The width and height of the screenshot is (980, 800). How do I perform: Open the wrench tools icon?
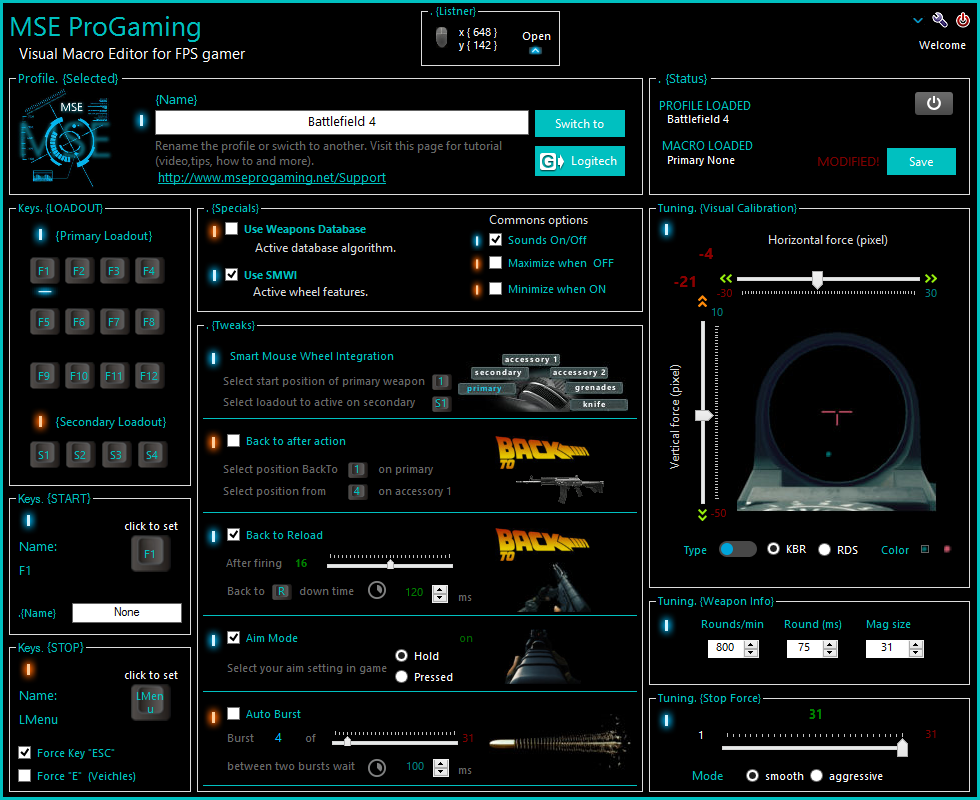(939, 19)
